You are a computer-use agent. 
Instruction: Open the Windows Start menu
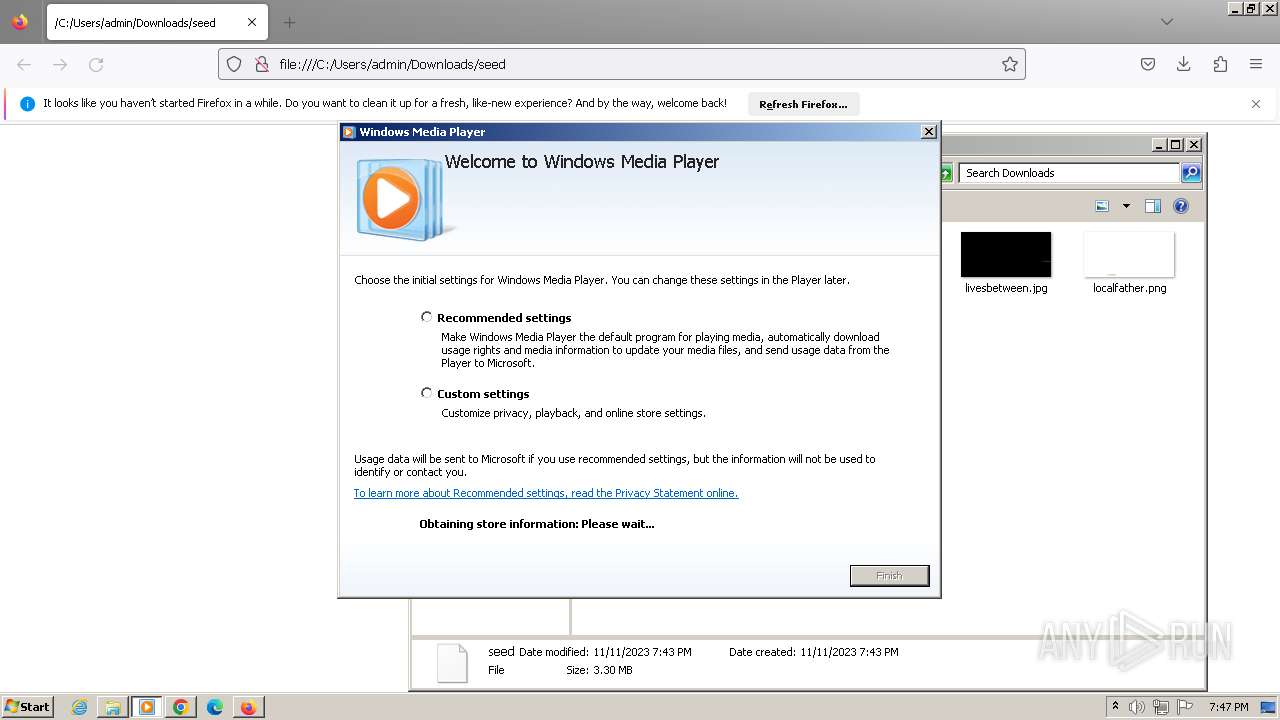tap(27, 706)
